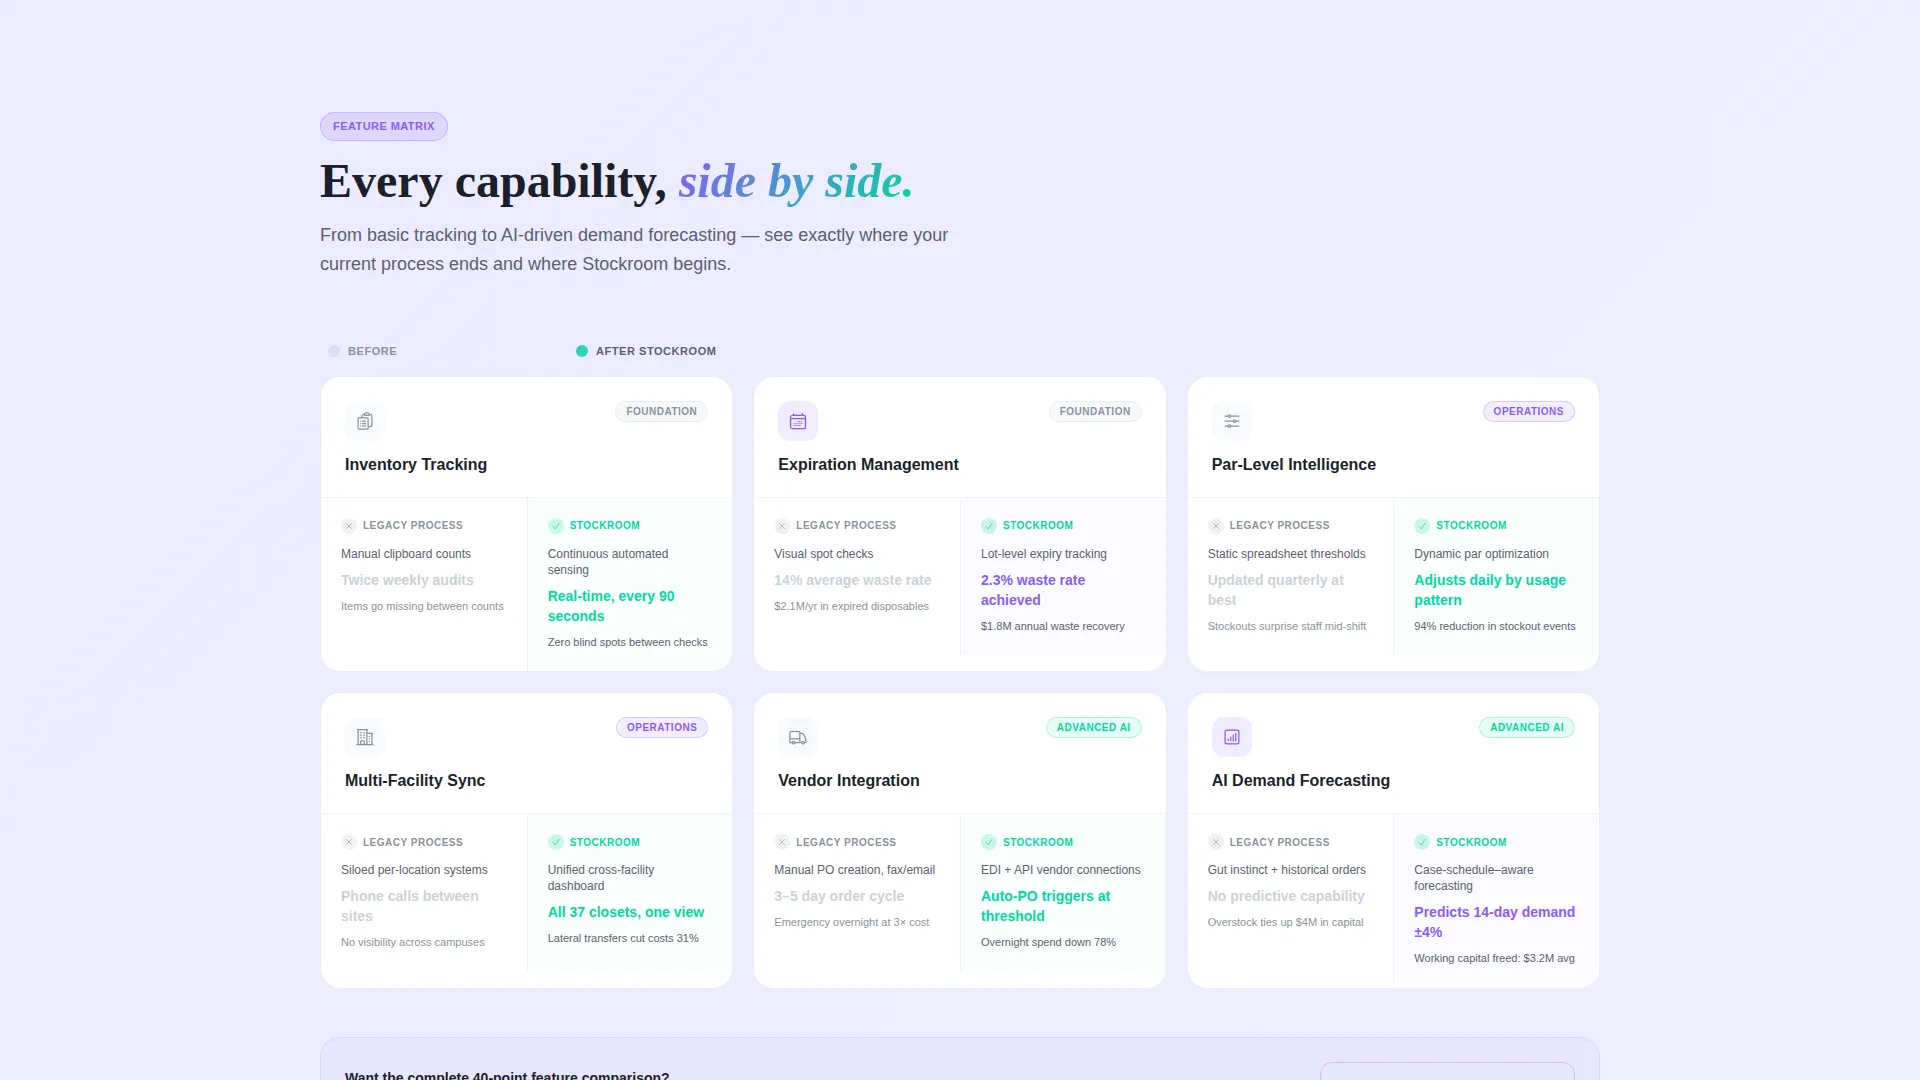Click 'Continuous automated sensing' text
This screenshot has height=1080, width=1920.
point(608,562)
